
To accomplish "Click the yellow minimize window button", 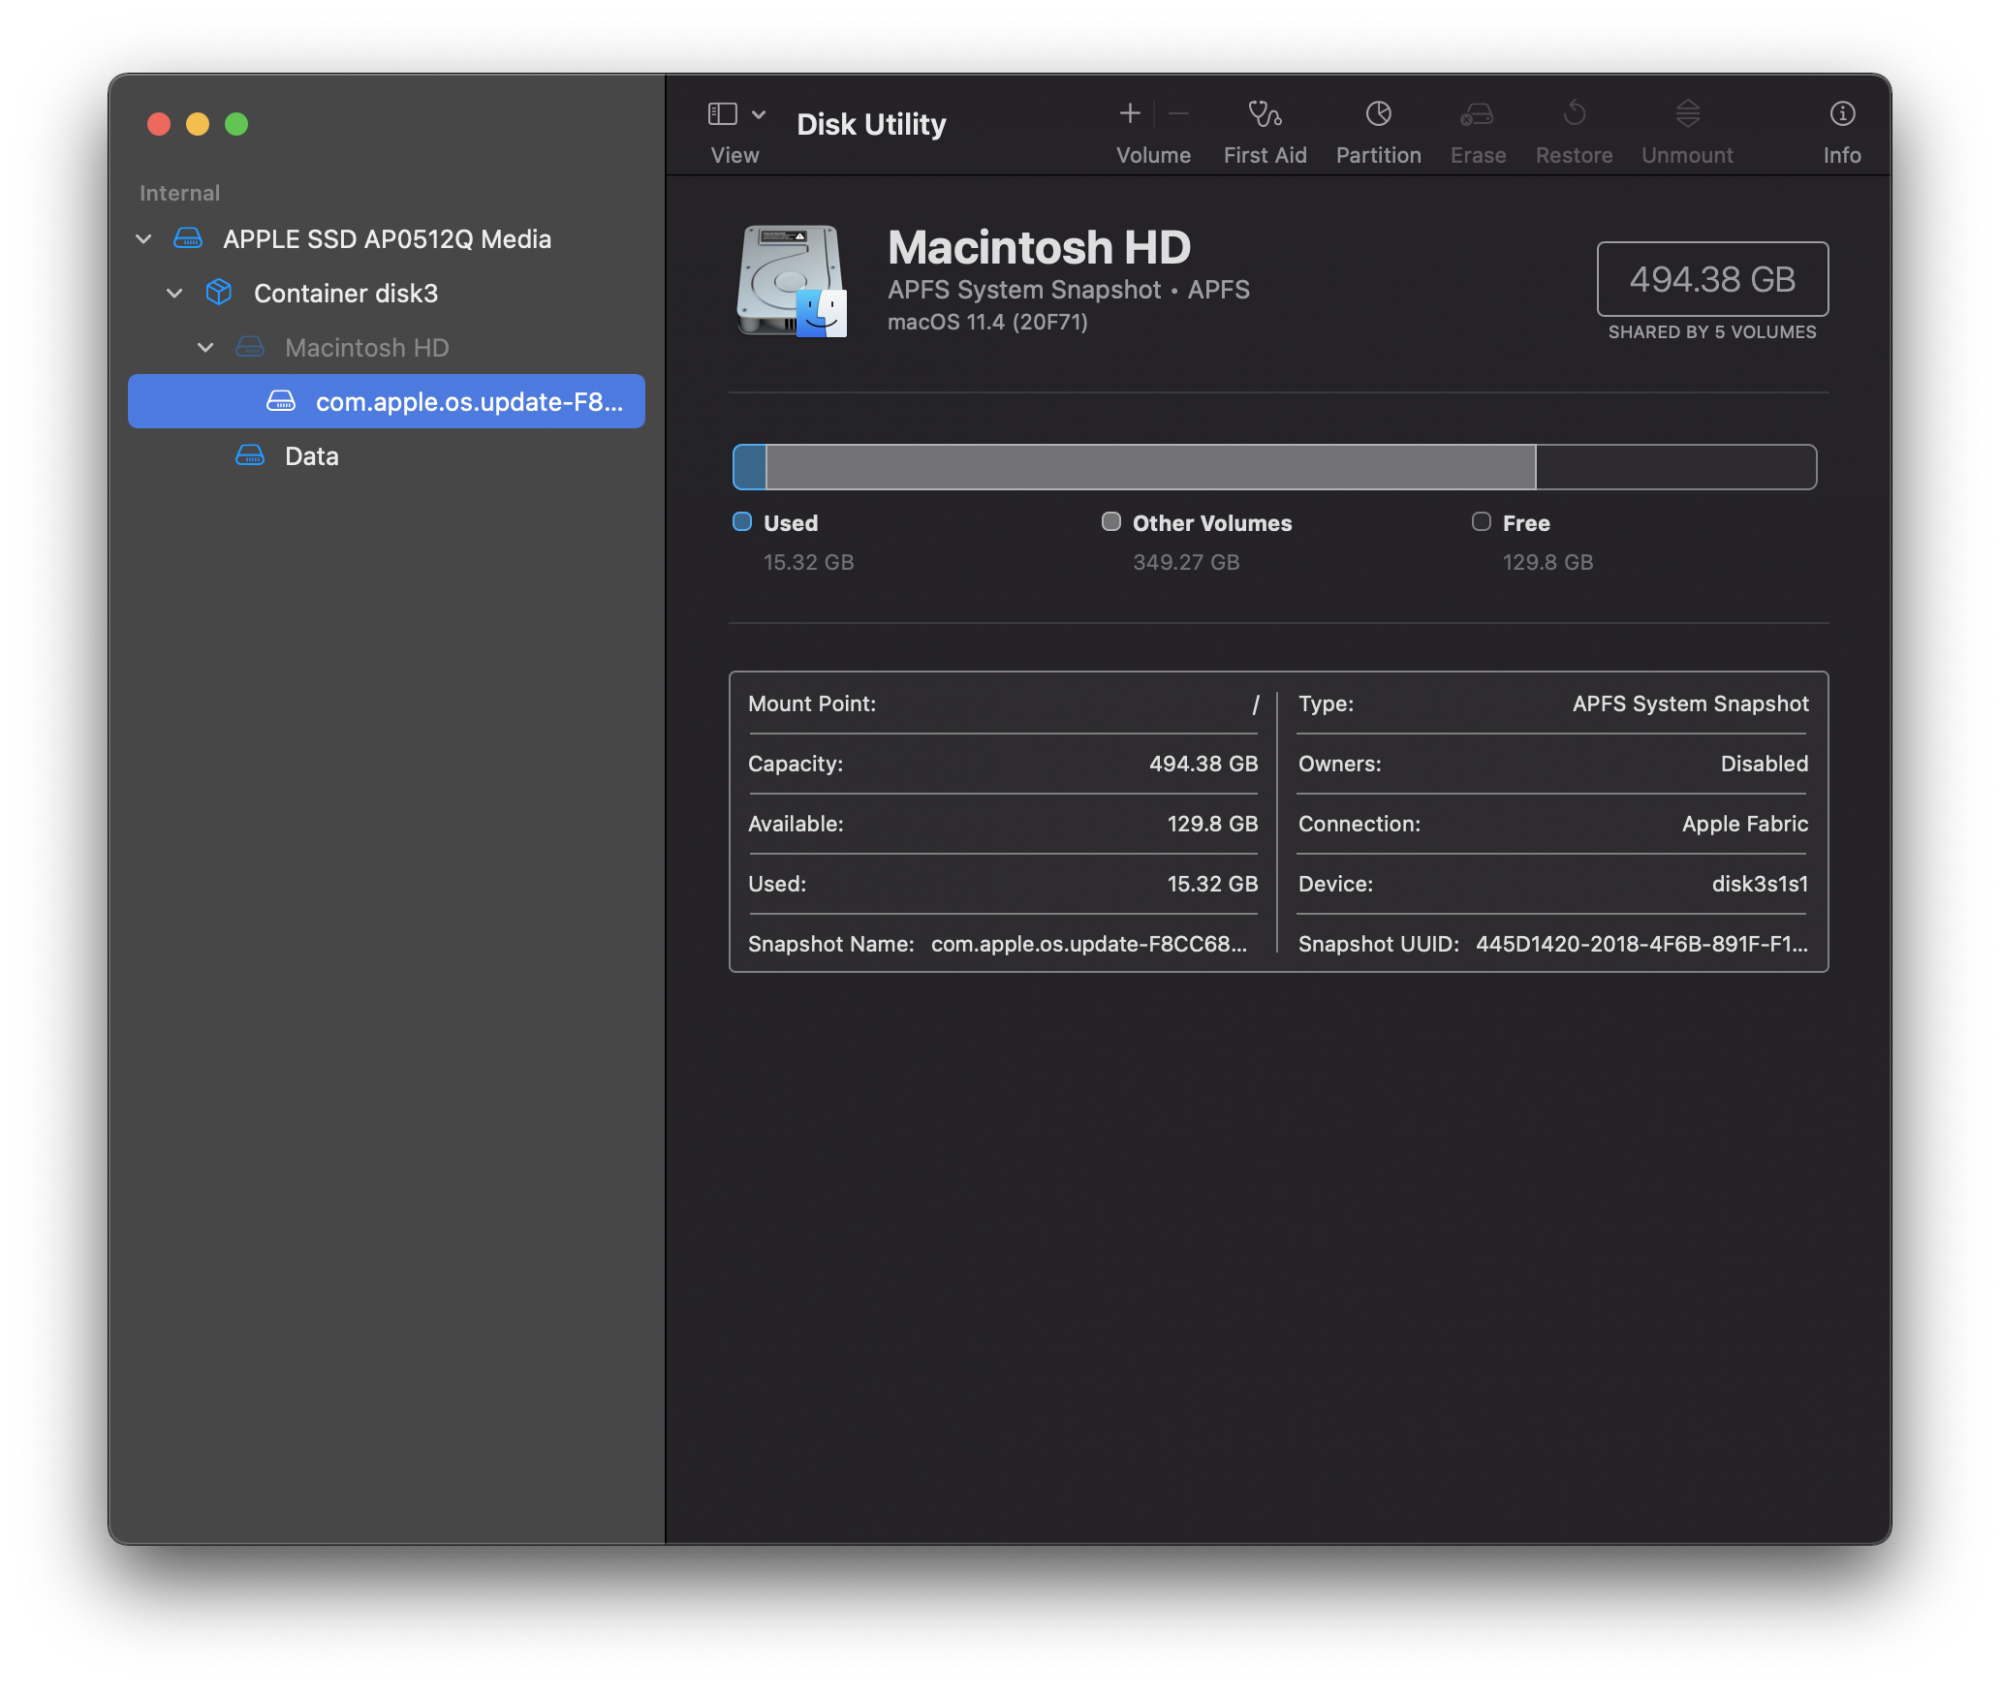I will [198, 124].
